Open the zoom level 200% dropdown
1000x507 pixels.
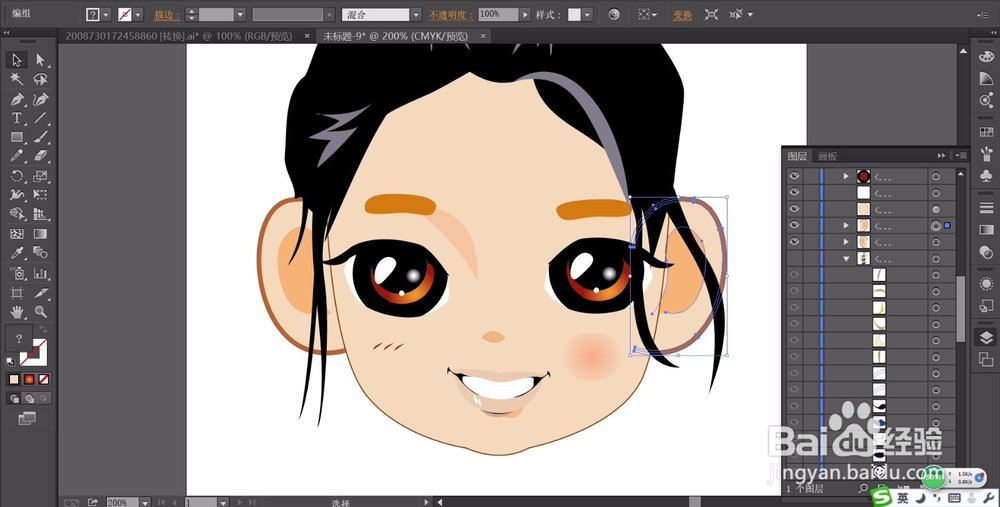[145, 503]
